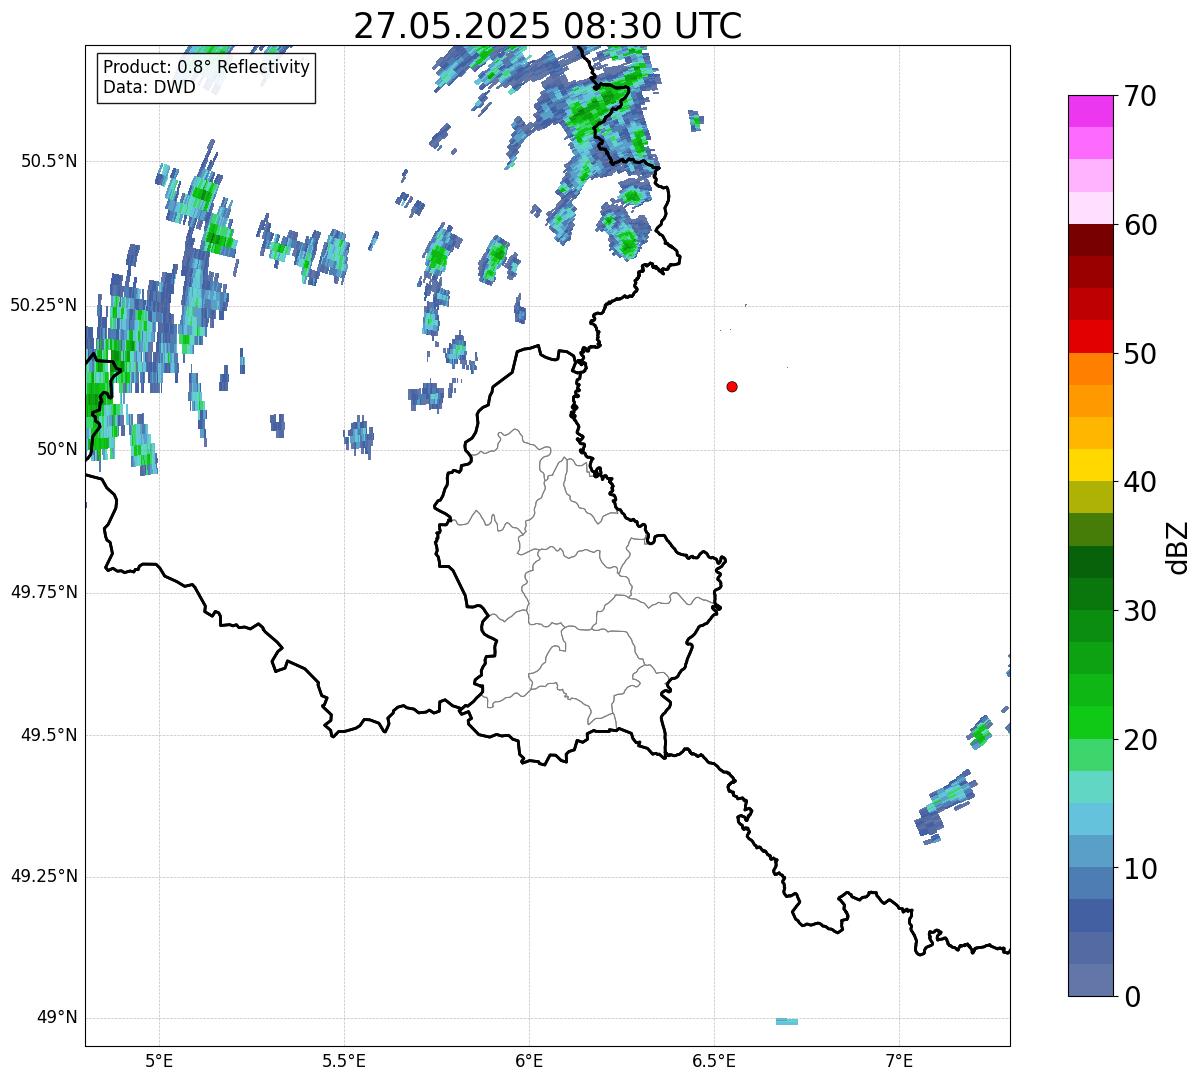Click the cyan echo bar near 49°N
The height and width of the screenshot is (1081, 1202).
tap(787, 1021)
